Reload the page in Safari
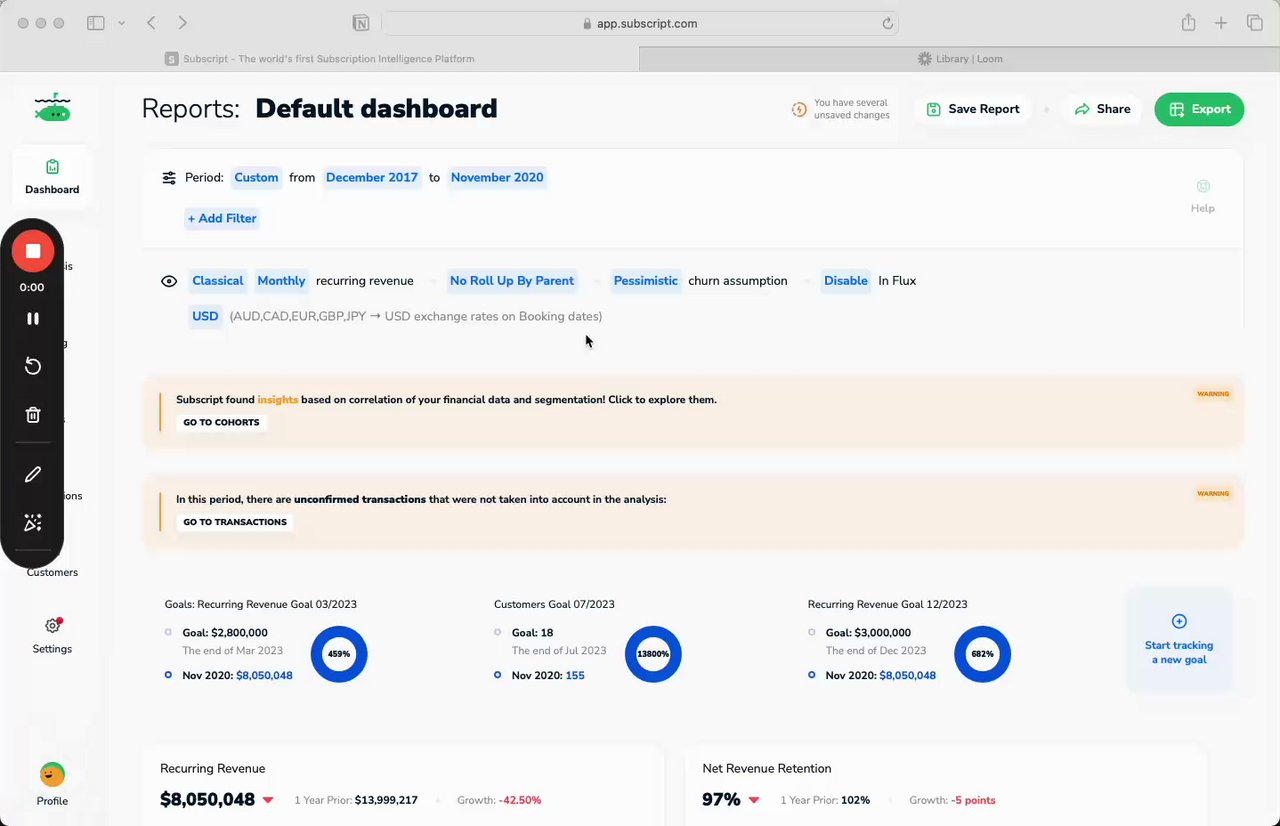This screenshot has height=826, width=1280. pos(887,23)
